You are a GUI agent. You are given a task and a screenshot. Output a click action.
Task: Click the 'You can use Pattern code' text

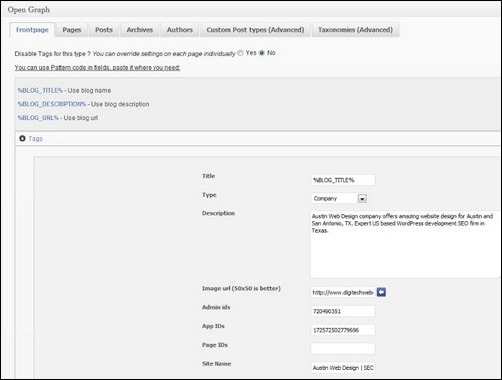[97, 67]
